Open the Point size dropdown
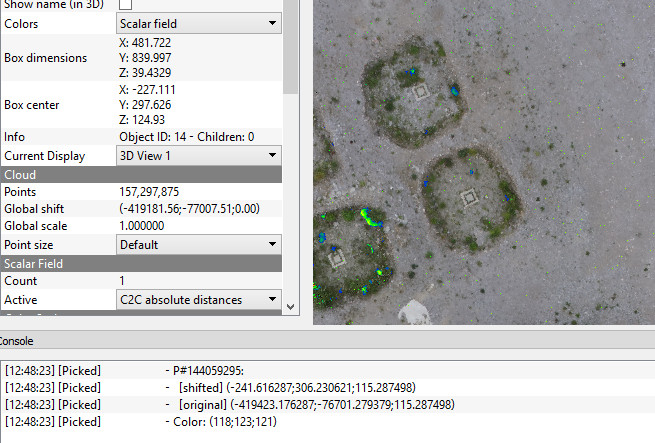 tap(198, 245)
